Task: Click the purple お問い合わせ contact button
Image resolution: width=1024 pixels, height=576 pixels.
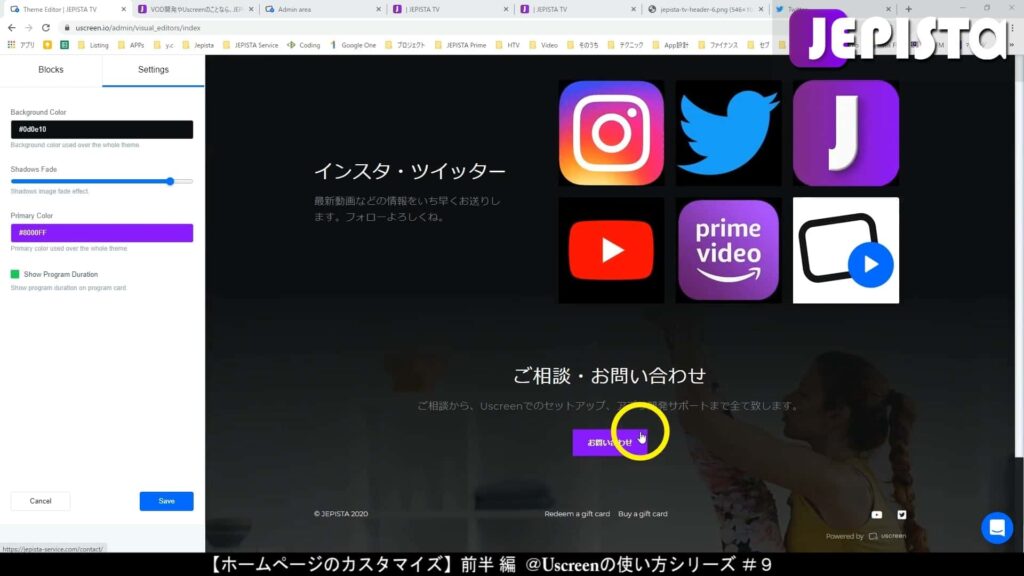Action: coord(609,442)
